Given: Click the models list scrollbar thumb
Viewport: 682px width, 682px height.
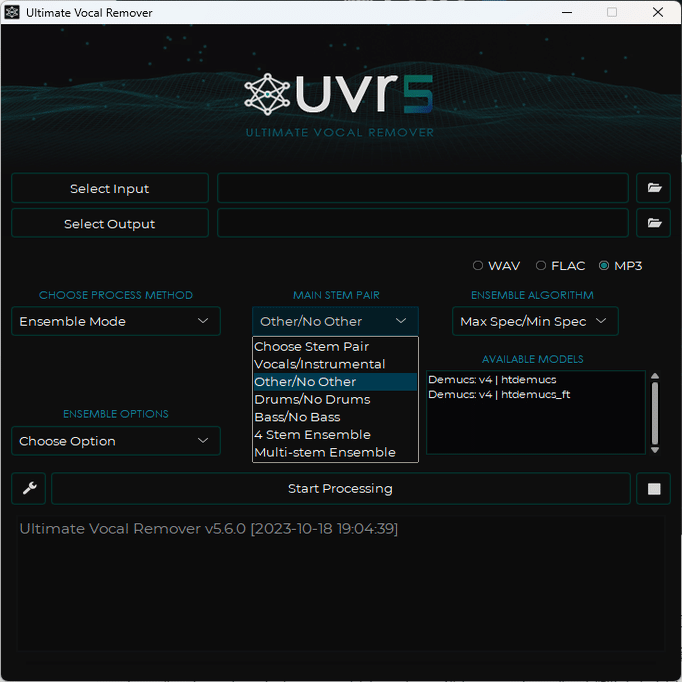Looking at the screenshot, I should coord(655,413).
